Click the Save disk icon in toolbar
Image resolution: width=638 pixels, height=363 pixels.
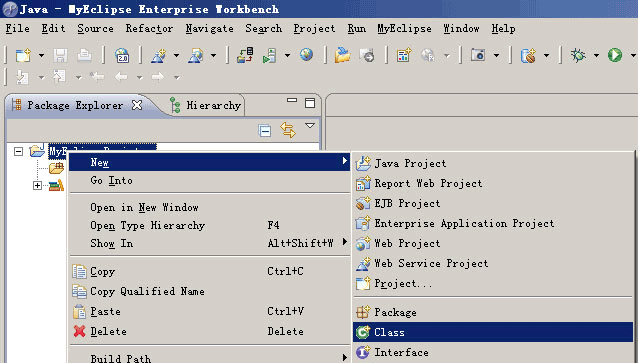tap(60, 55)
